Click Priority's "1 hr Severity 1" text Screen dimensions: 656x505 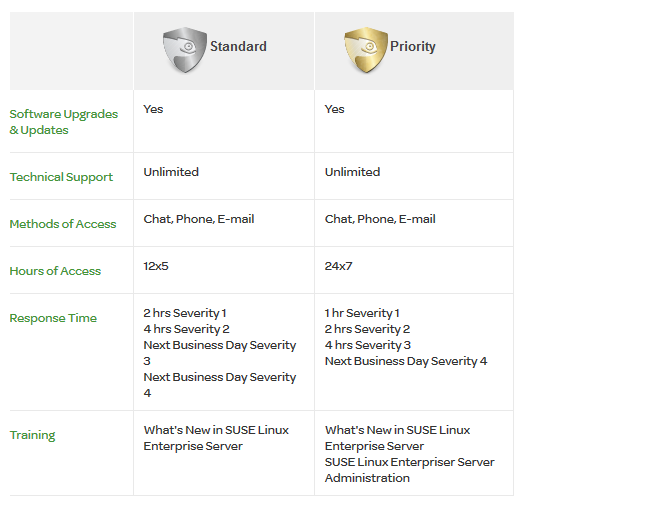click(362, 313)
